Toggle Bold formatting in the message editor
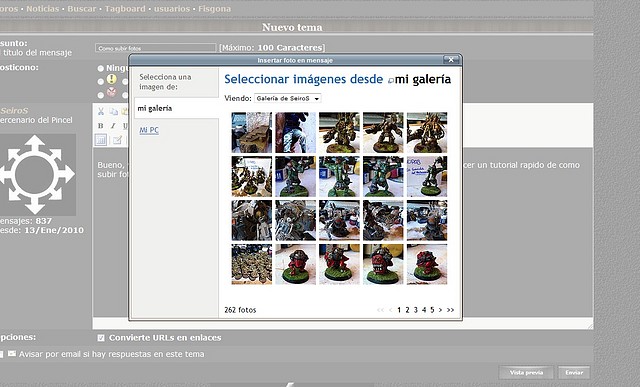 [x=101, y=126]
